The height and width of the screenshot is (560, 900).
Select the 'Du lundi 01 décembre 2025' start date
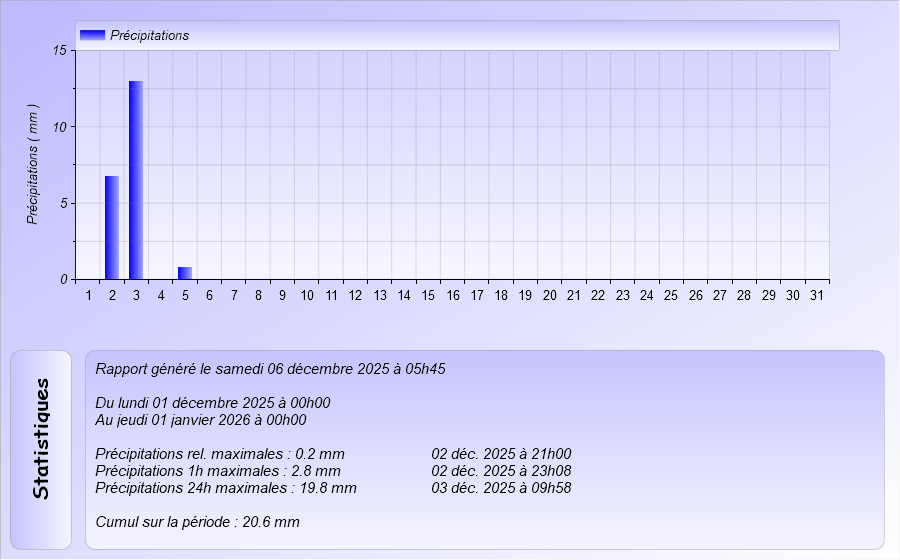[212, 403]
